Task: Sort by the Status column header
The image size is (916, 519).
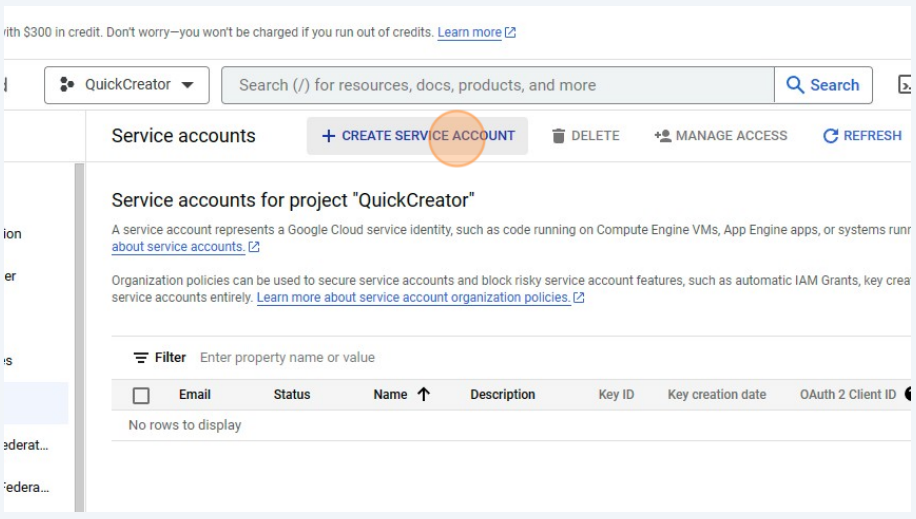Action: (292, 395)
